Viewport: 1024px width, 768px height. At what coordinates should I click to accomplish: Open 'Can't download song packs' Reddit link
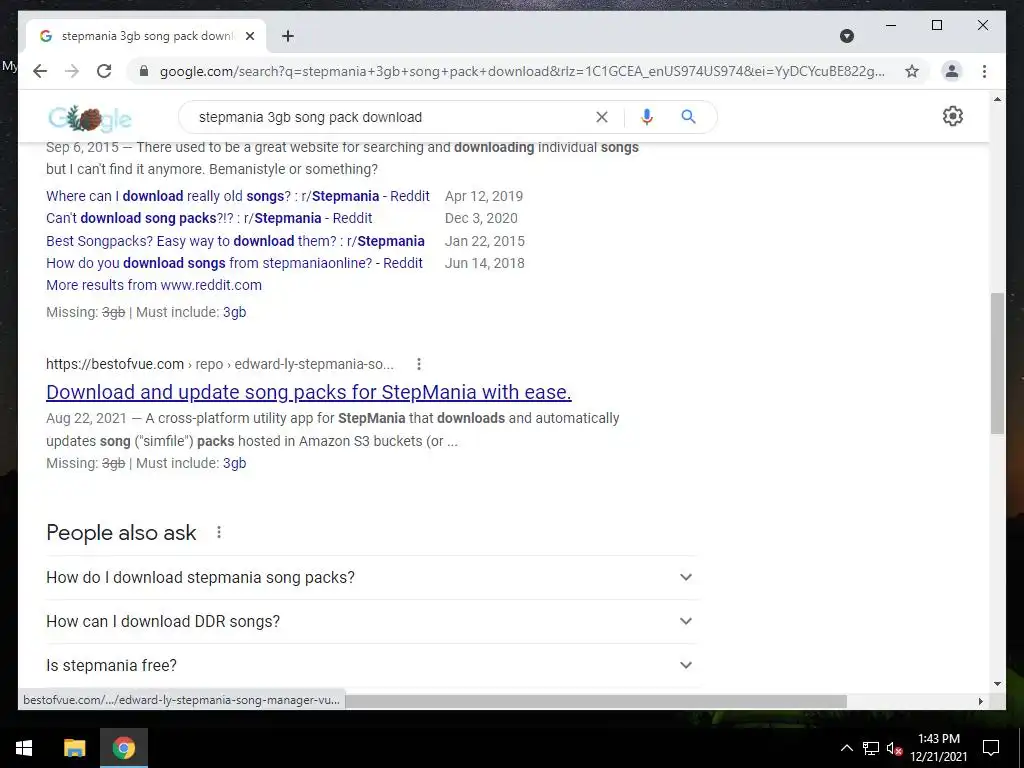pos(209,218)
